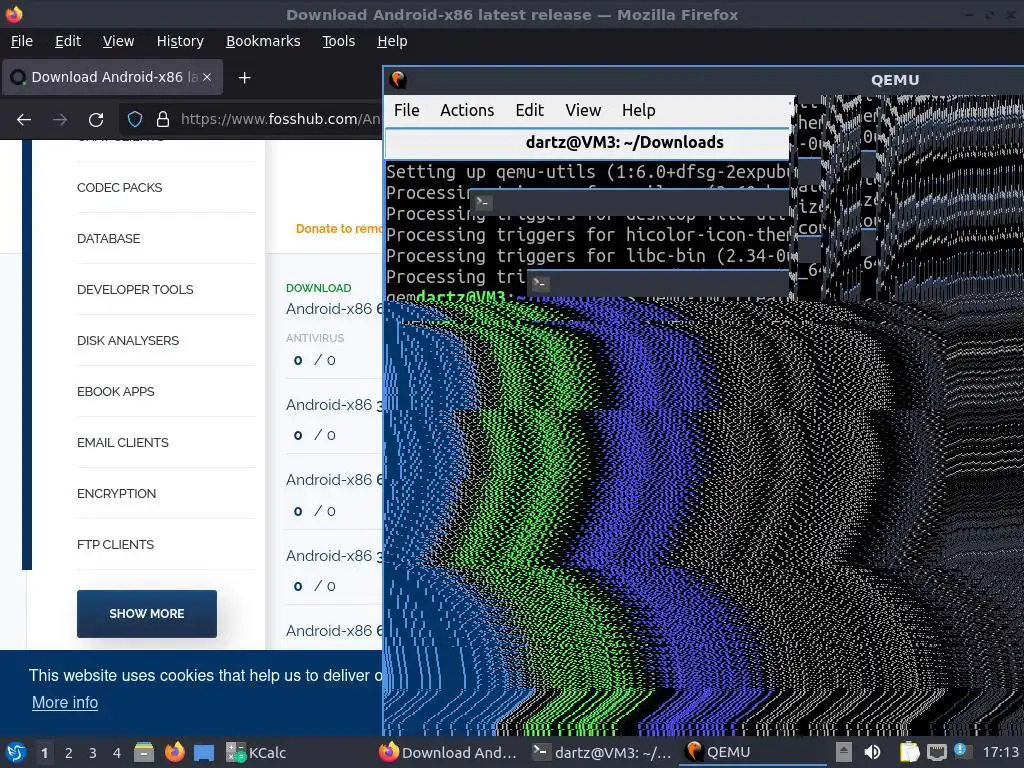Switch to virtual desktop 3
Image resolution: width=1024 pixels, height=768 pixels.
click(x=93, y=753)
